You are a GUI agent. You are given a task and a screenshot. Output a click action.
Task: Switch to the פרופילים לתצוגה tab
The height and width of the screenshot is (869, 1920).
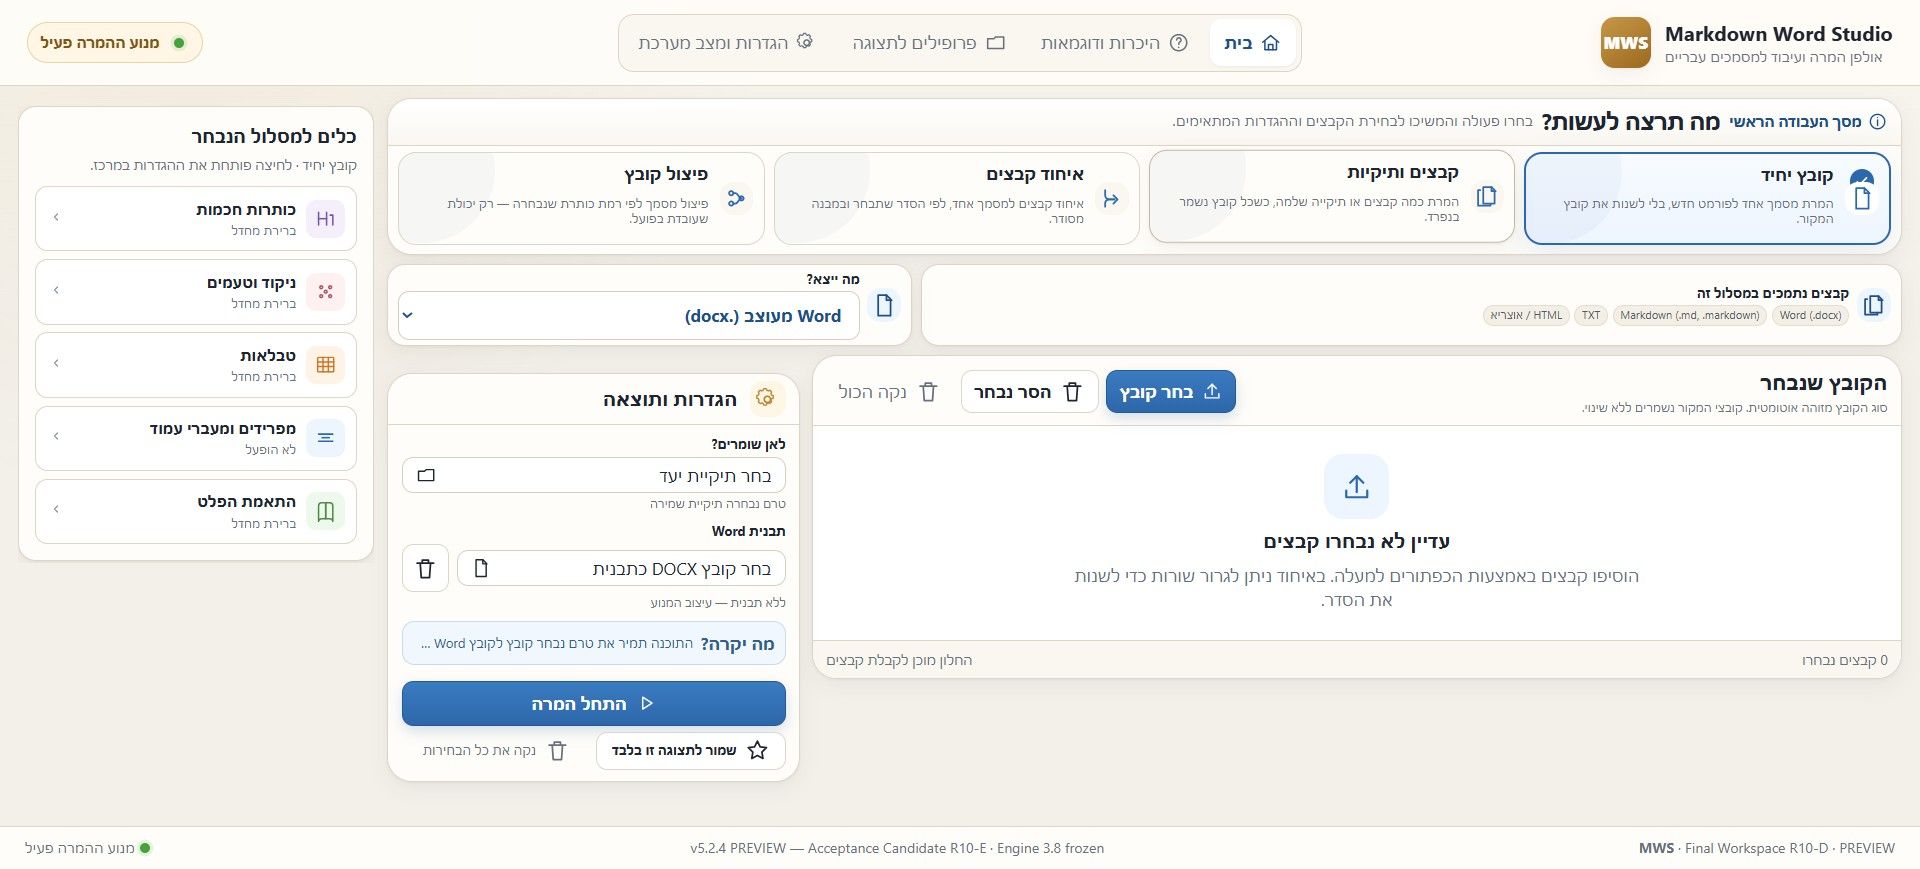[x=928, y=43]
